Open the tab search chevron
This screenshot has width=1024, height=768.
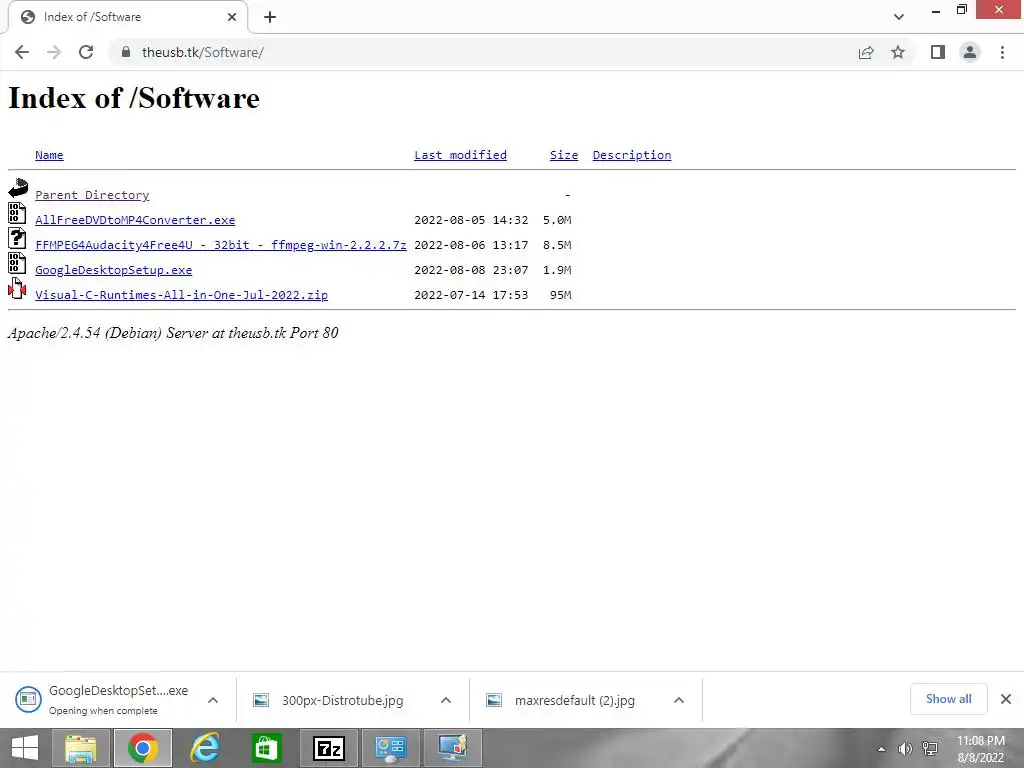pos(899,17)
